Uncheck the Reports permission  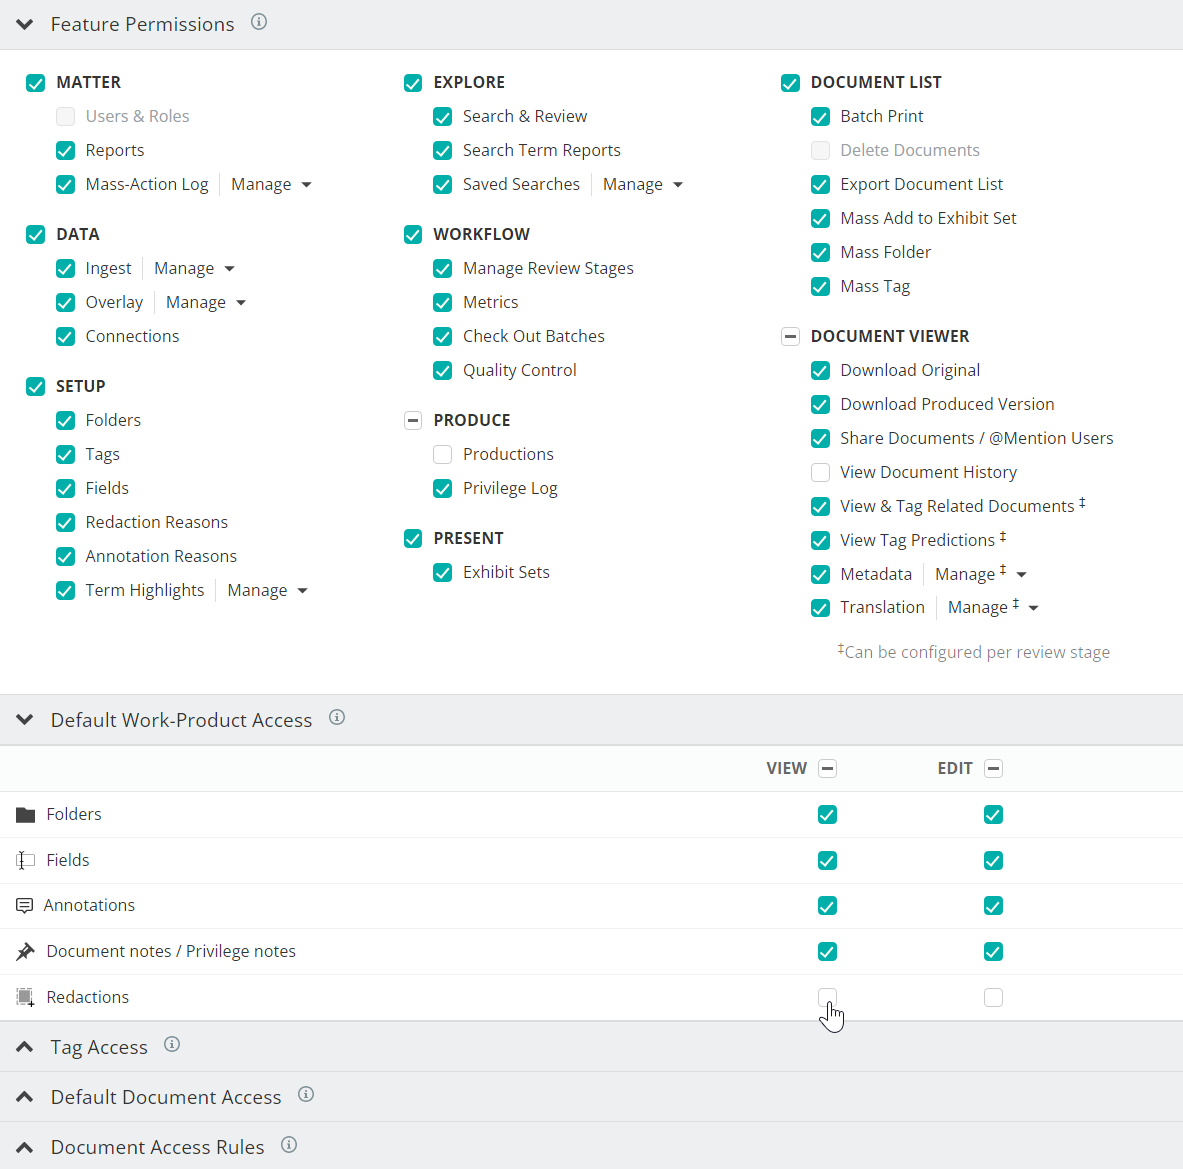click(x=66, y=151)
